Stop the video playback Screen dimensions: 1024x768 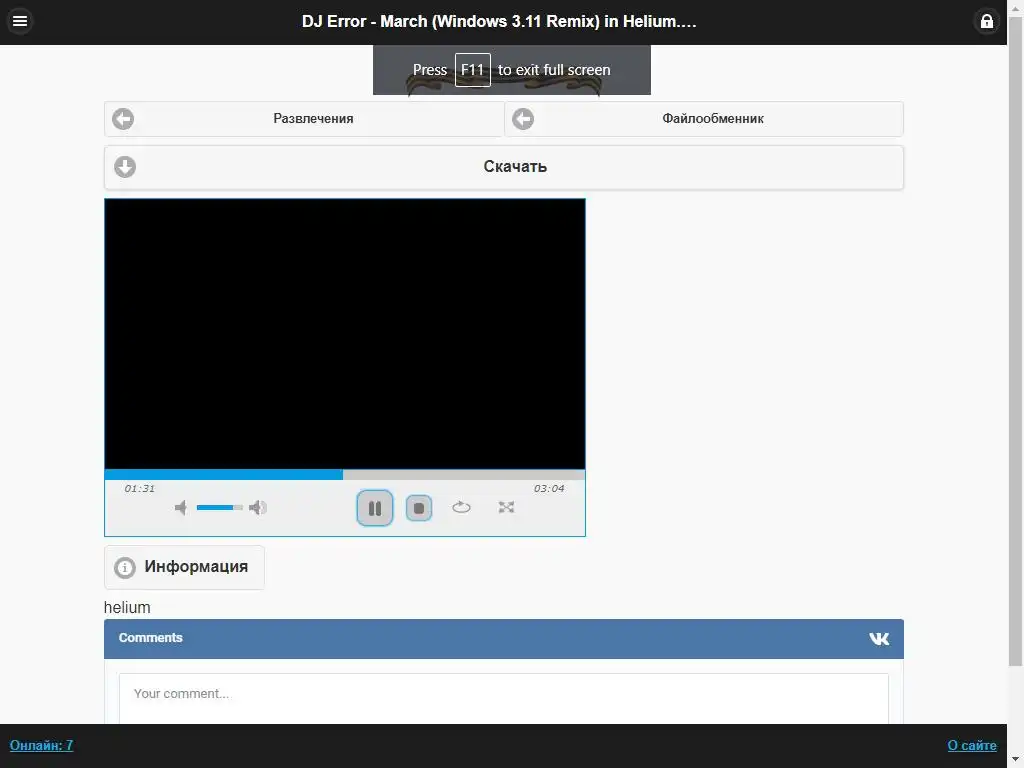[419, 508]
